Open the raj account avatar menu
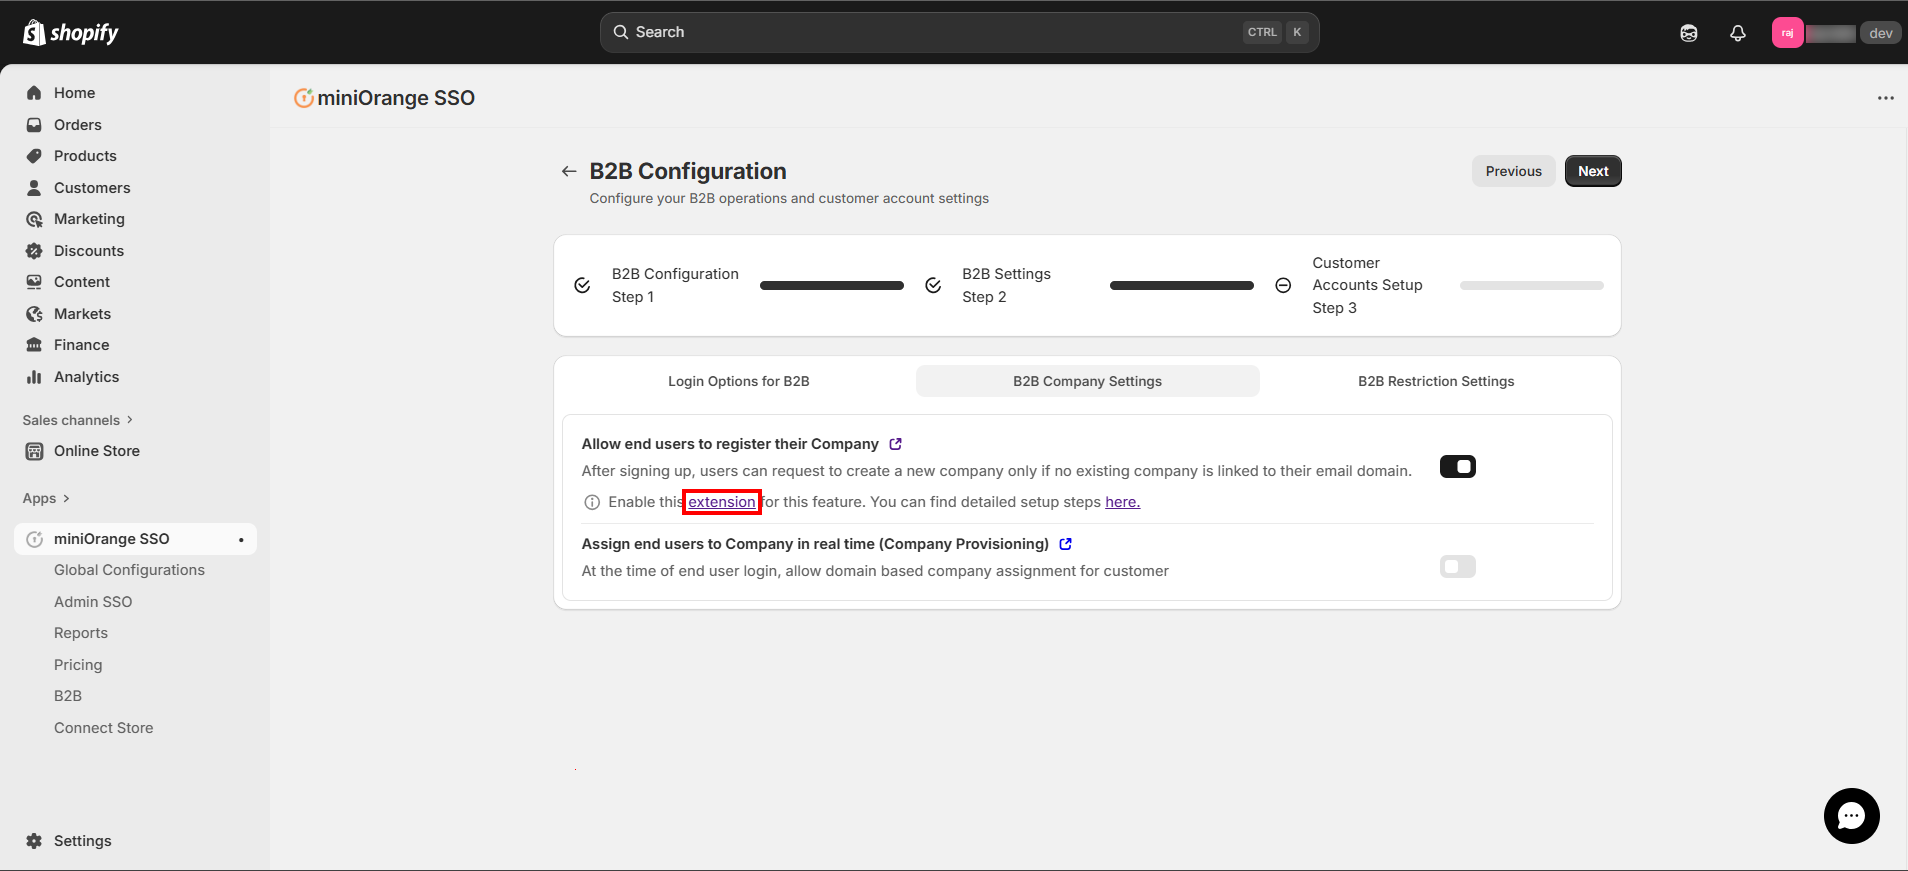This screenshot has width=1908, height=871. tap(1788, 33)
